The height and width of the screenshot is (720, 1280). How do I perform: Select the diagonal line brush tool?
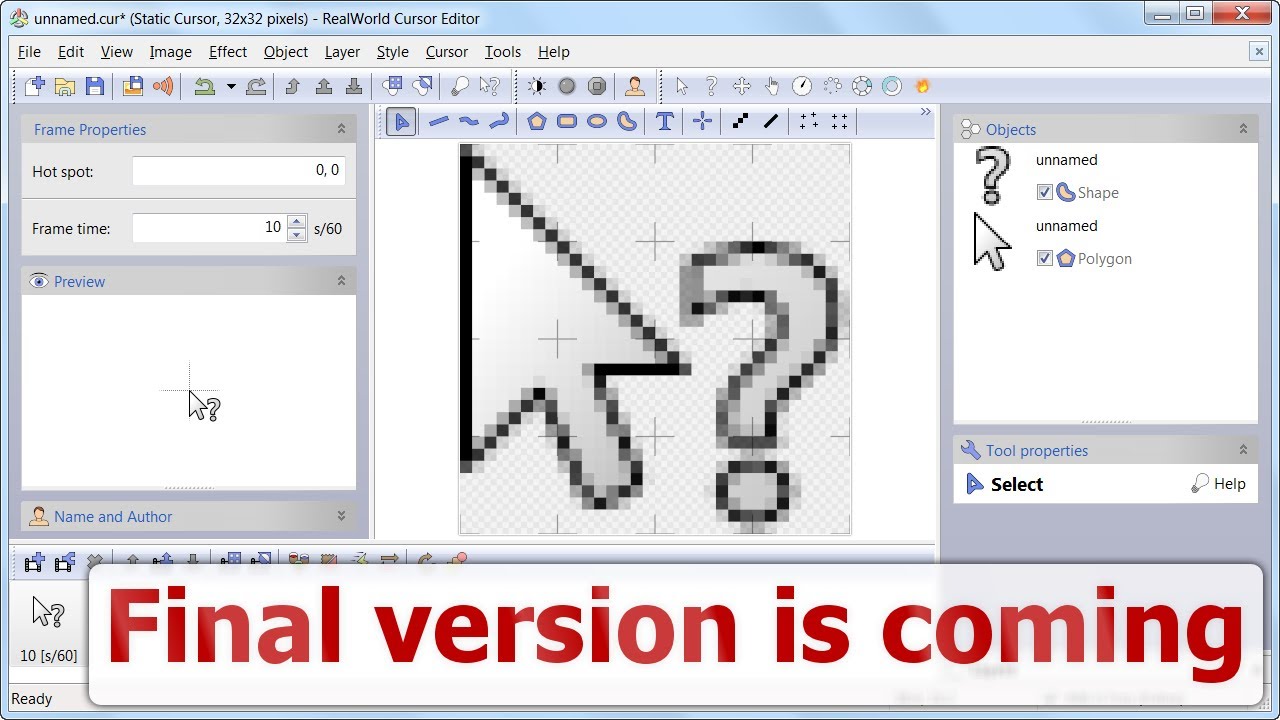tap(771, 122)
